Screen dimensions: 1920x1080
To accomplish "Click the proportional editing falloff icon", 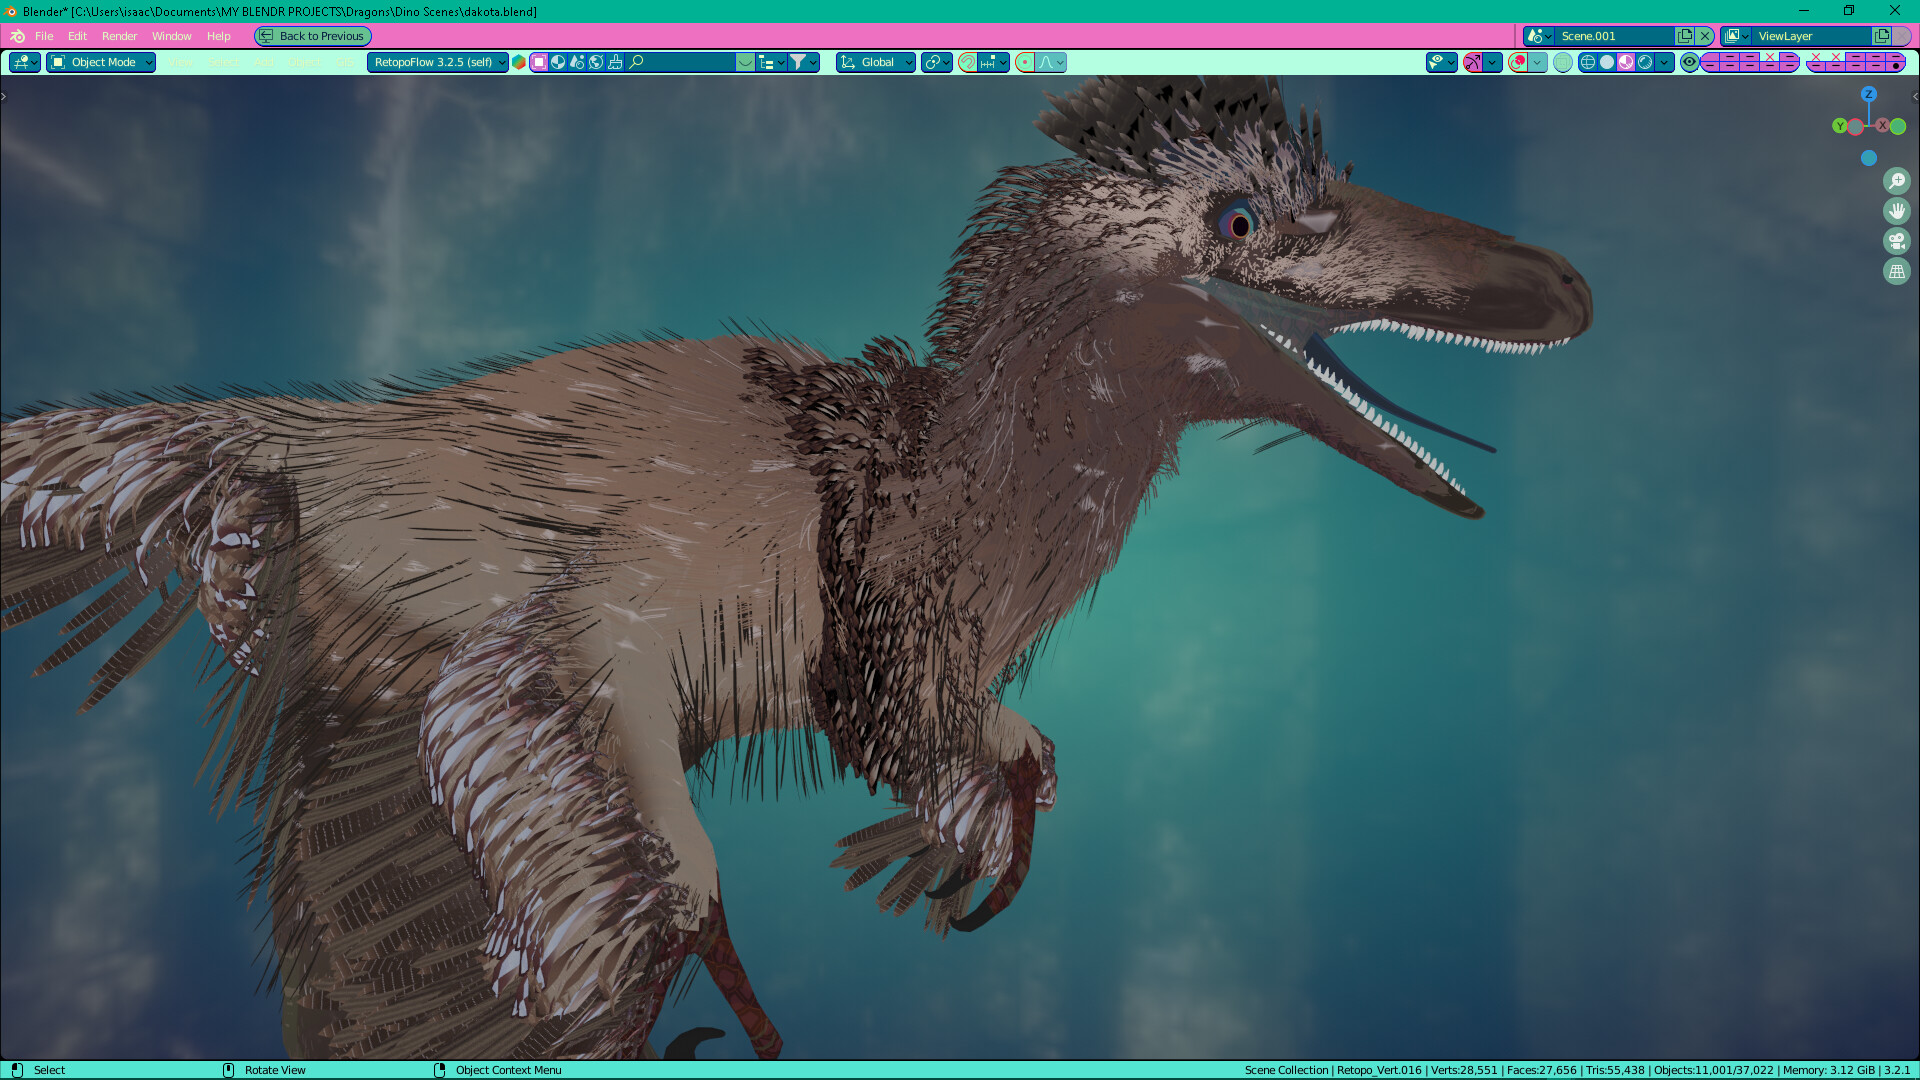I will click(x=1044, y=62).
